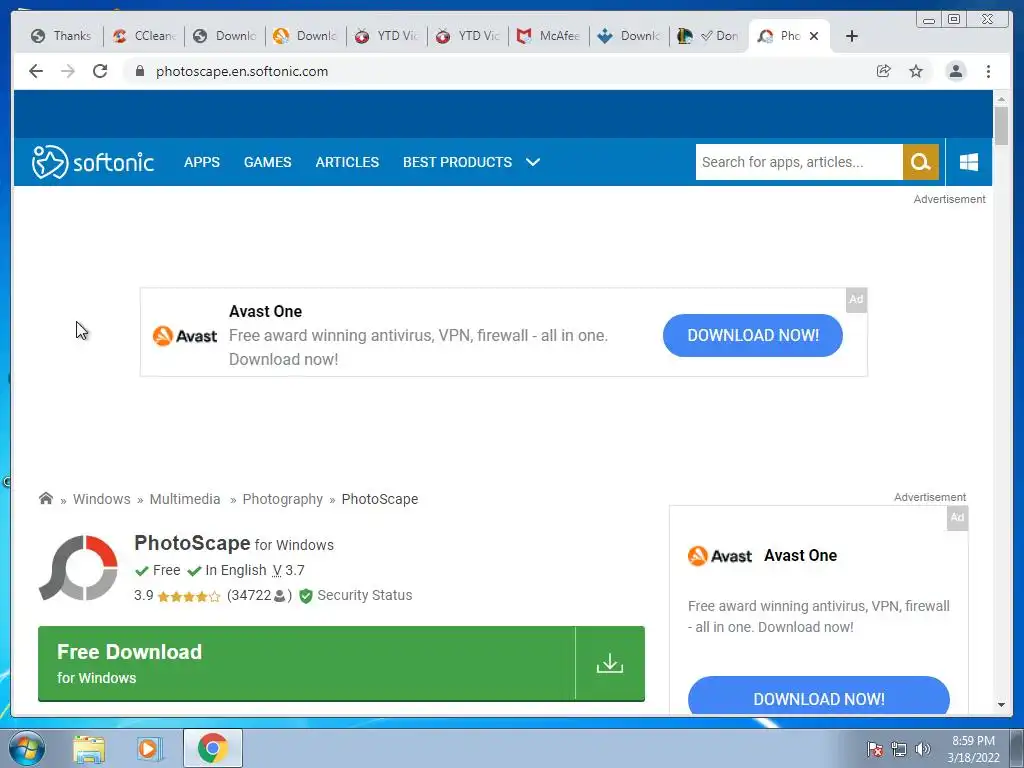Click the Windows platform icon in header
Screen dimensions: 1024x768
[x=969, y=162]
